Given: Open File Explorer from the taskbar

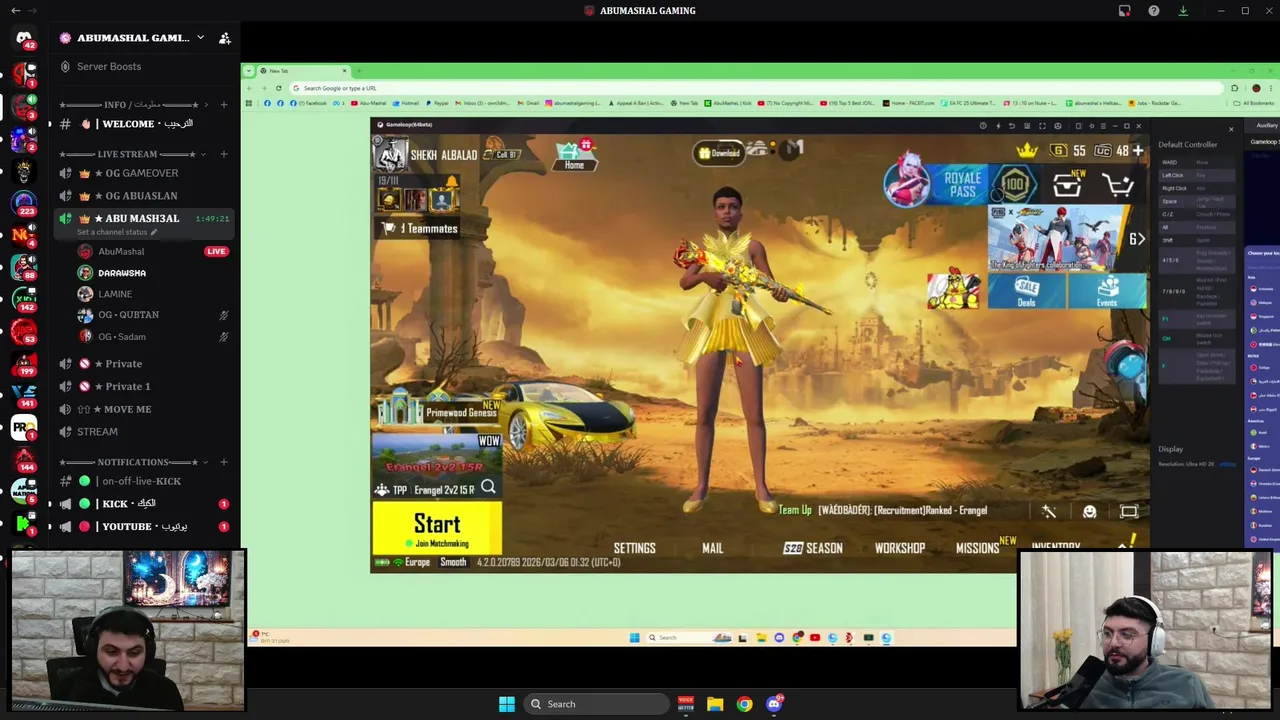Looking at the screenshot, I should coord(715,704).
